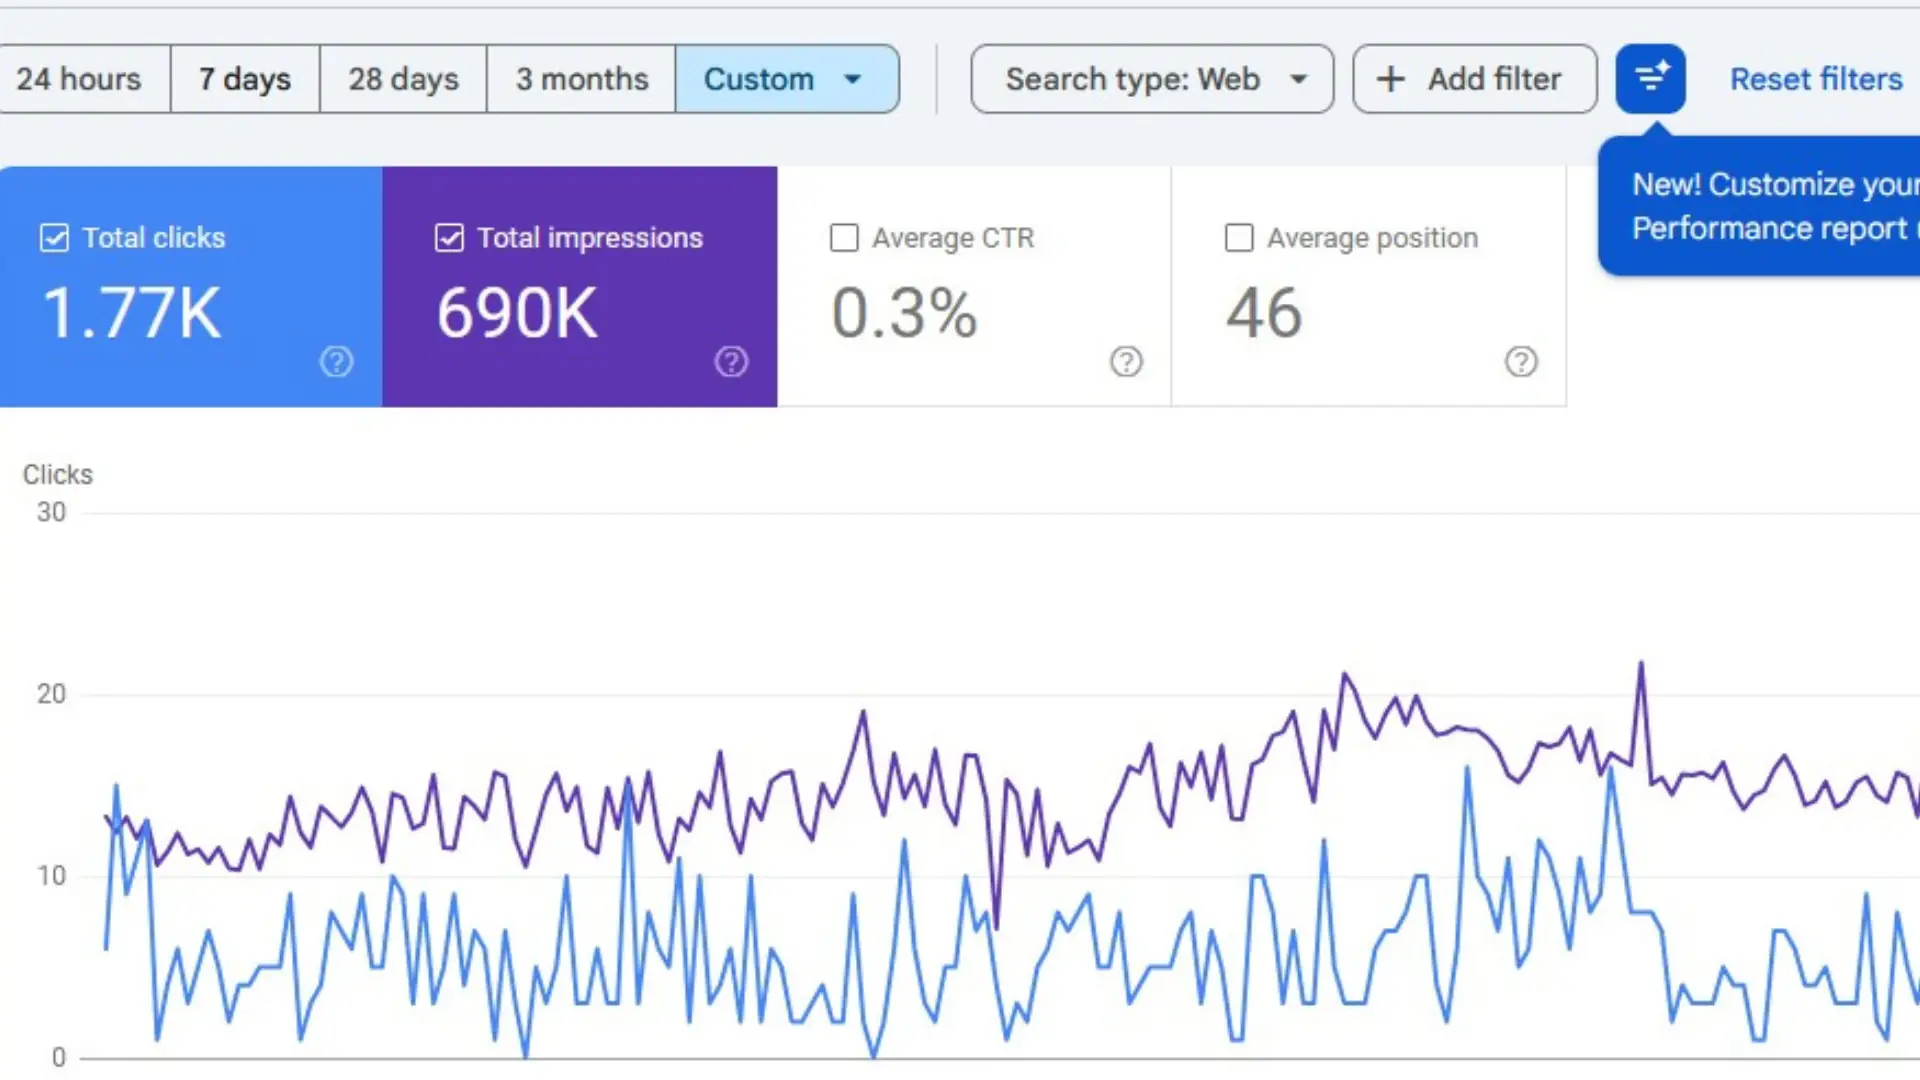Click the plus icon in Add filter
This screenshot has width=1920, height=1080.
pos(1389,79)
